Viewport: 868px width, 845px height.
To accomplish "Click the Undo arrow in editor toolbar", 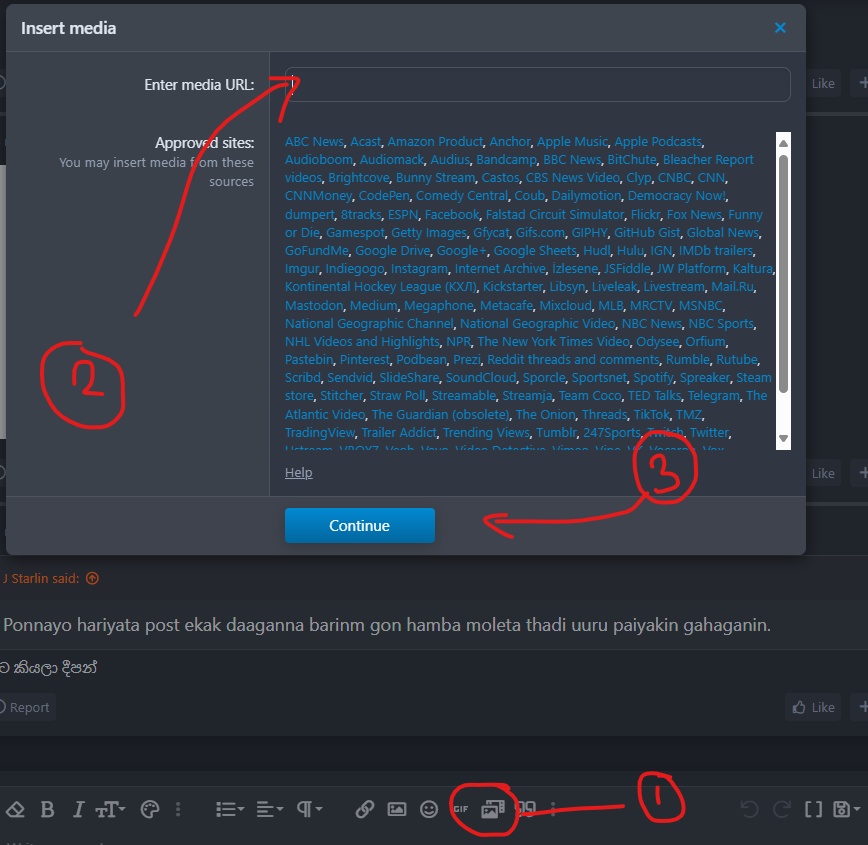I will tap(750, 810).
